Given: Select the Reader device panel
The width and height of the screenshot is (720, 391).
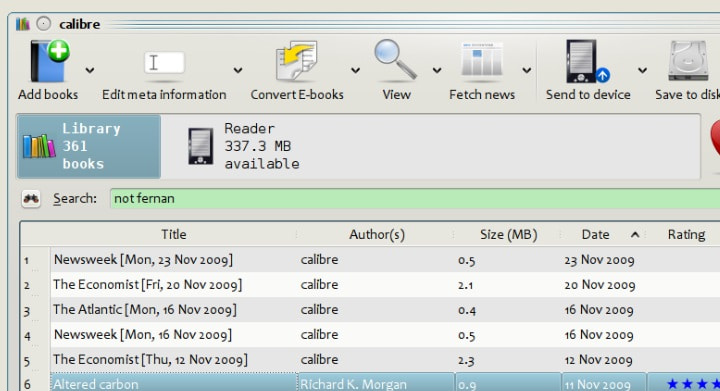Looking at the screenshot, I should point(243,146).
